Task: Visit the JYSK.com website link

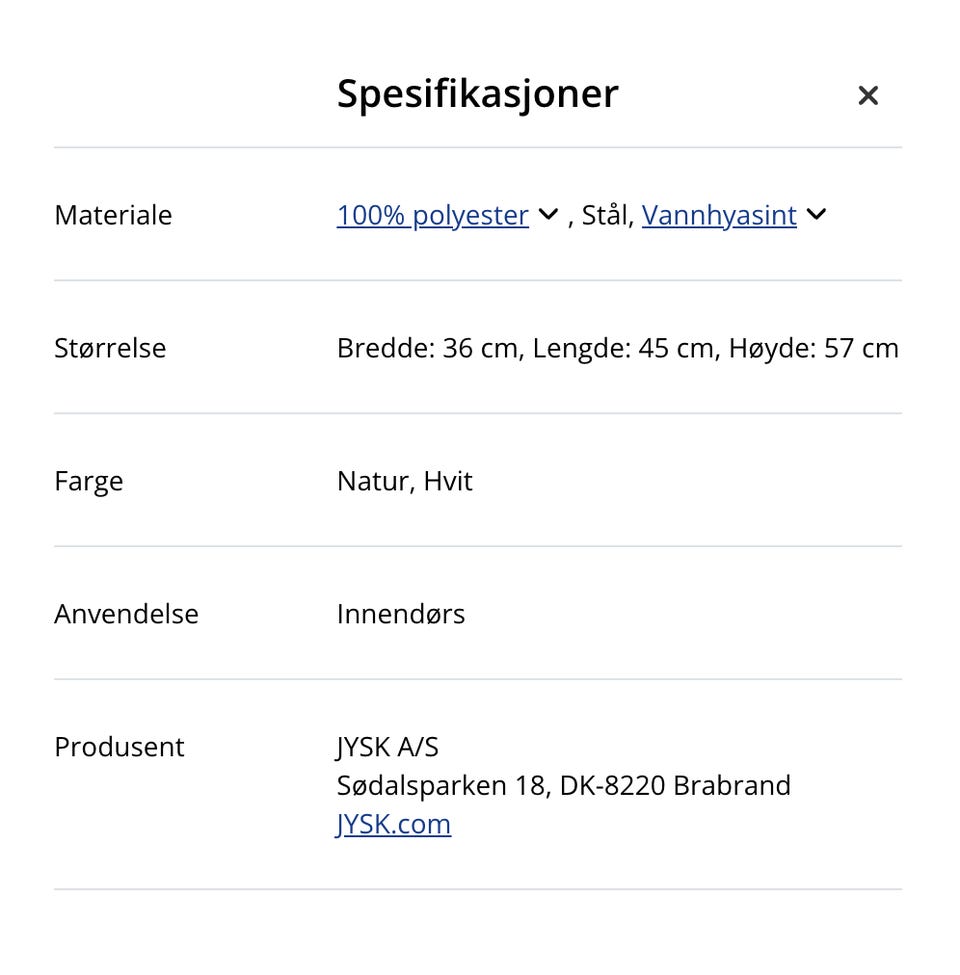Action: 393,824
